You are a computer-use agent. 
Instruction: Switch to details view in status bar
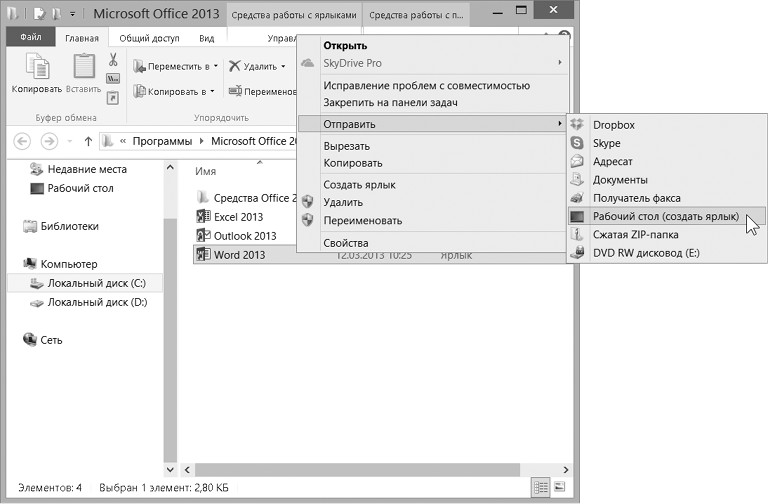click(541, 487)
